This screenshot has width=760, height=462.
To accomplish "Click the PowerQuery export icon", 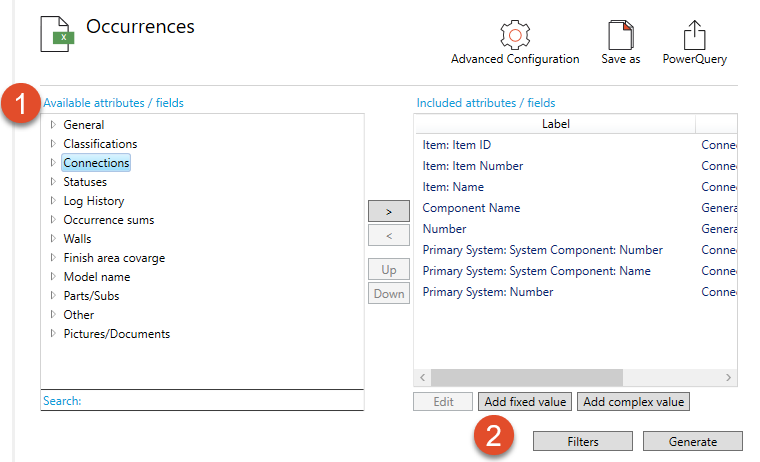I will 694,35.
